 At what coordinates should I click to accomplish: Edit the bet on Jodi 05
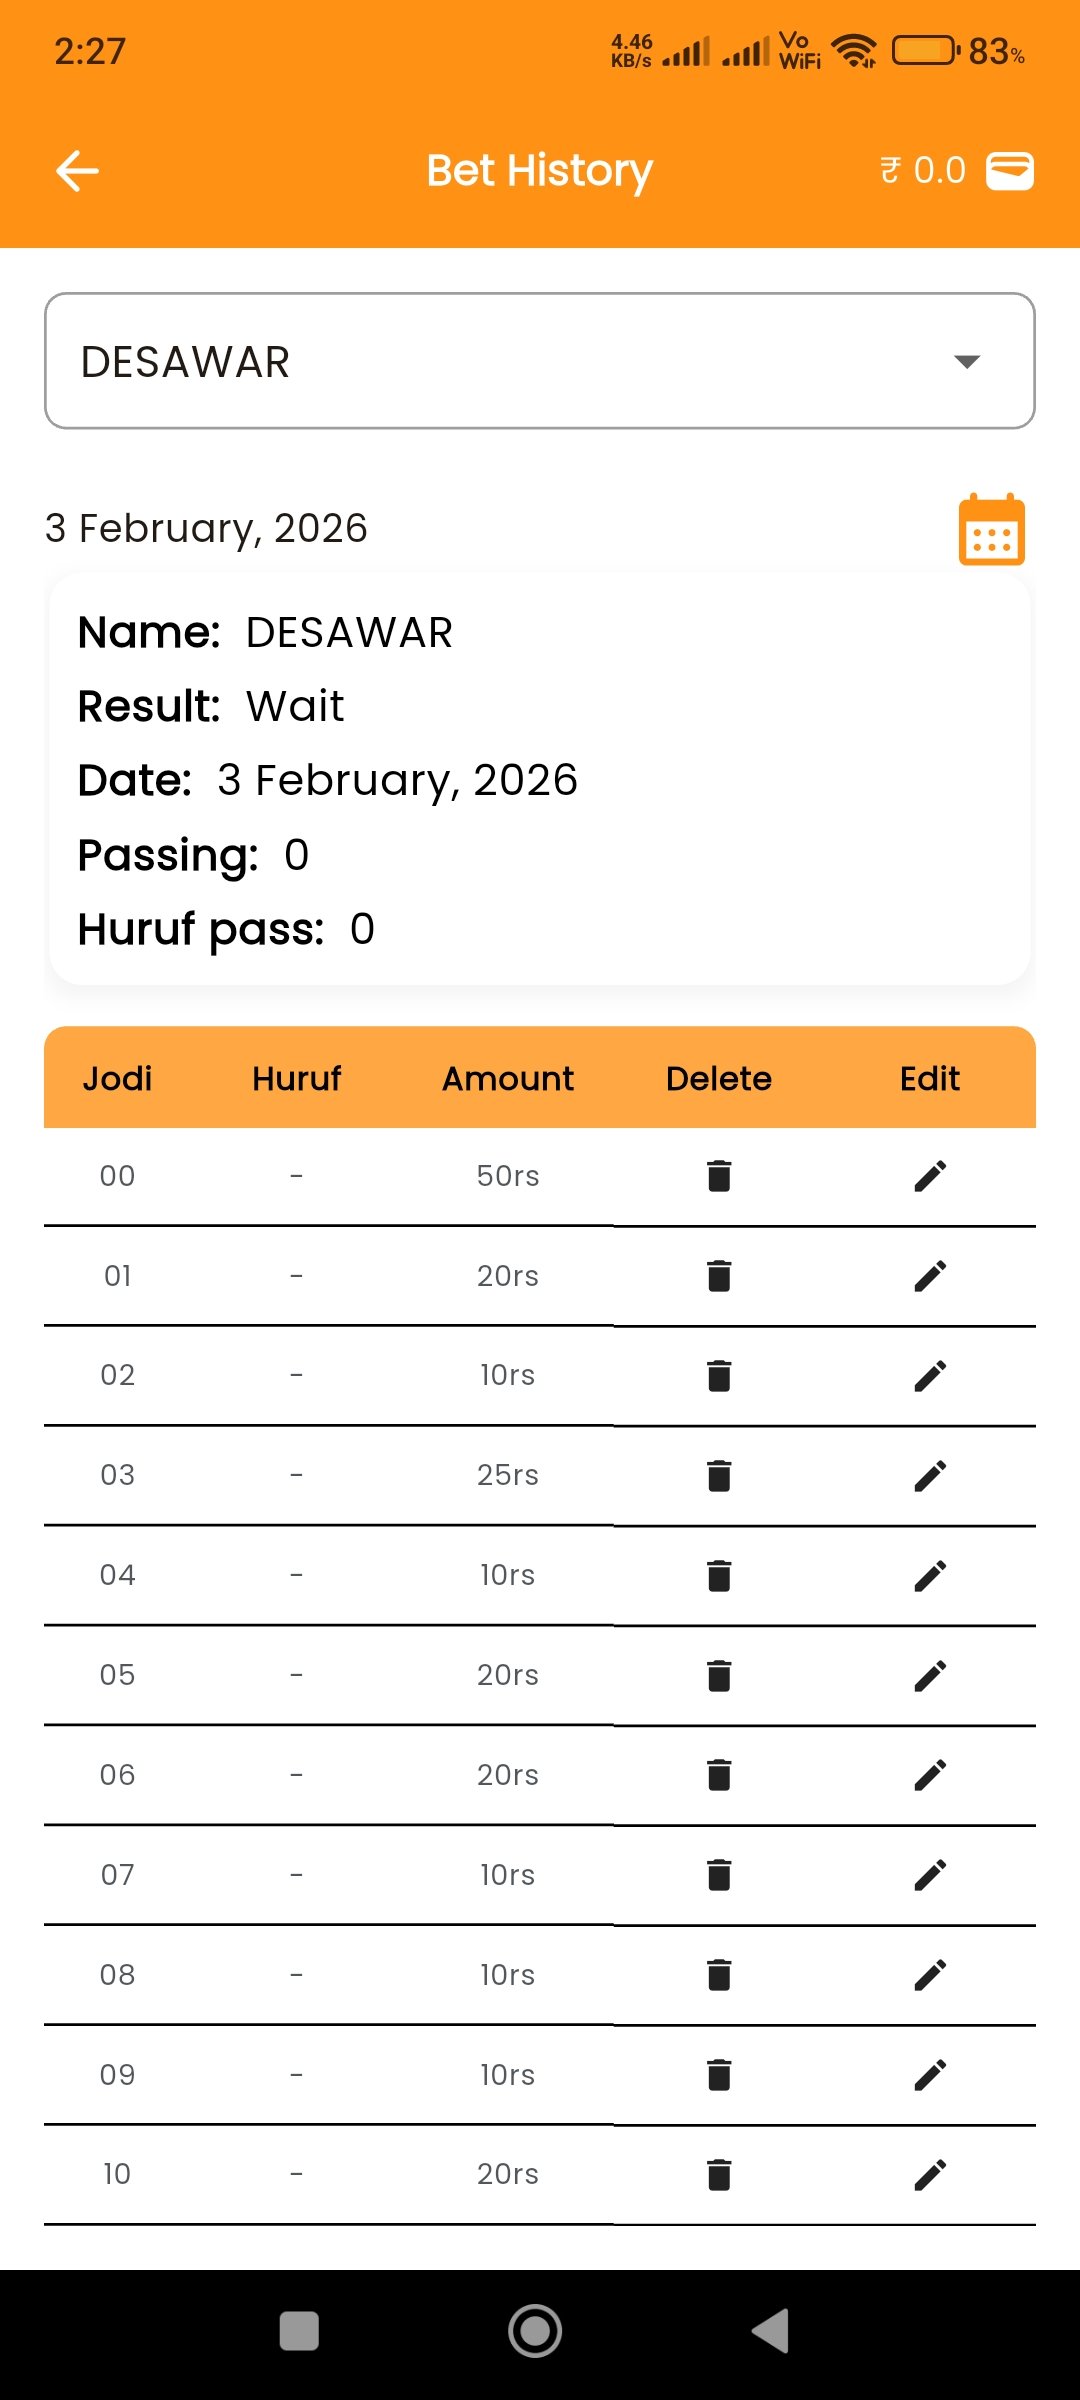[x=930, y=1676]
